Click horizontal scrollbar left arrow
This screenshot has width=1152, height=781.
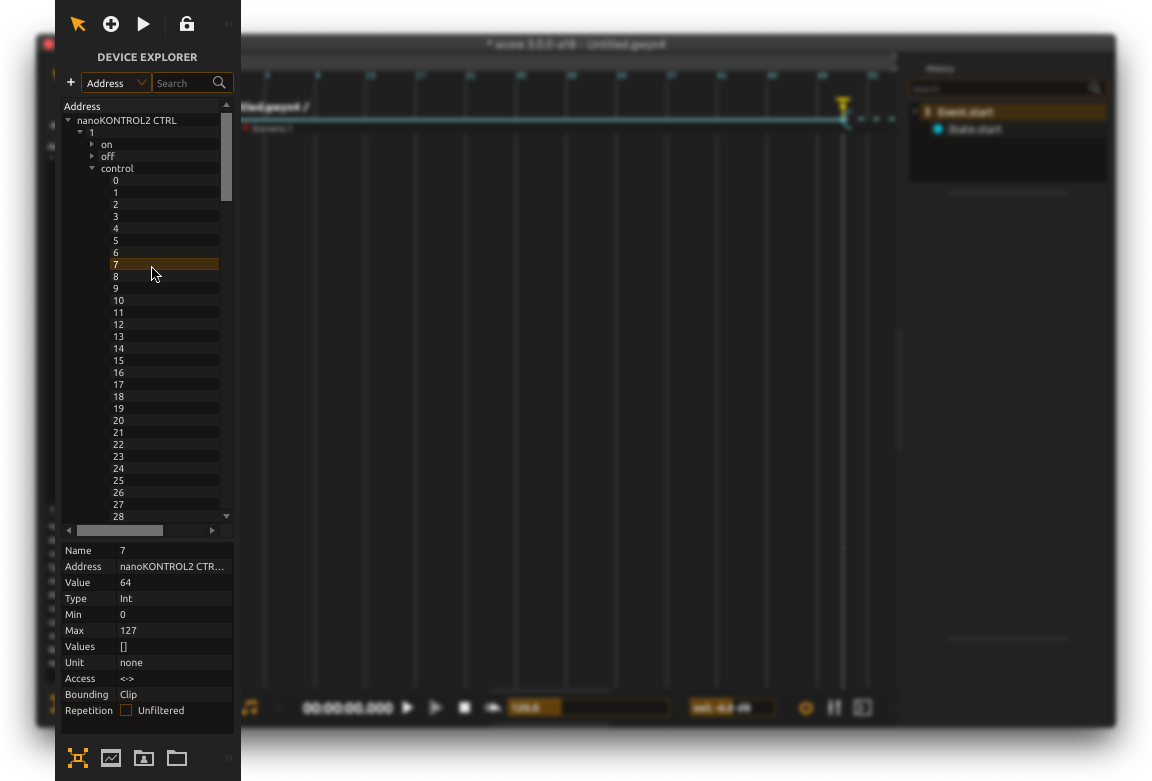pos(68,530)
